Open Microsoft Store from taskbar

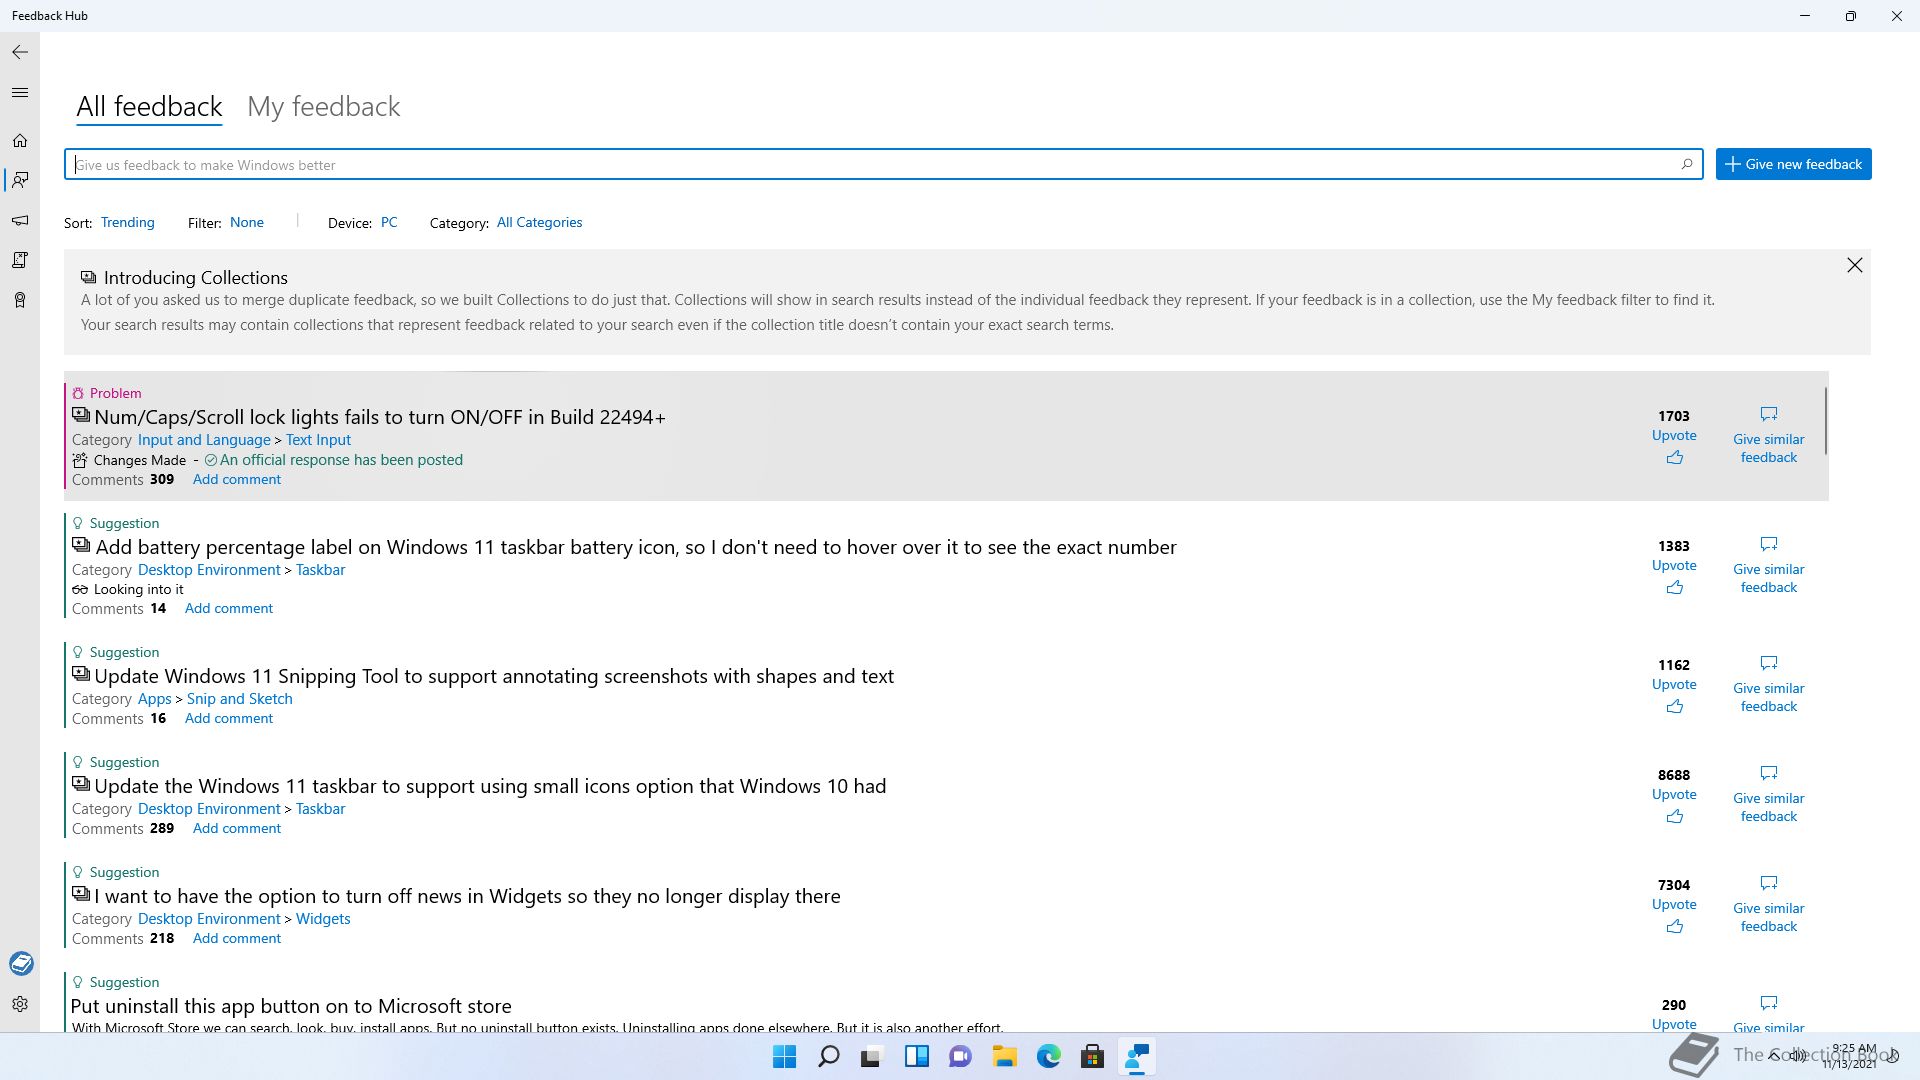pyautogui.click(x=1092, y=1057)
